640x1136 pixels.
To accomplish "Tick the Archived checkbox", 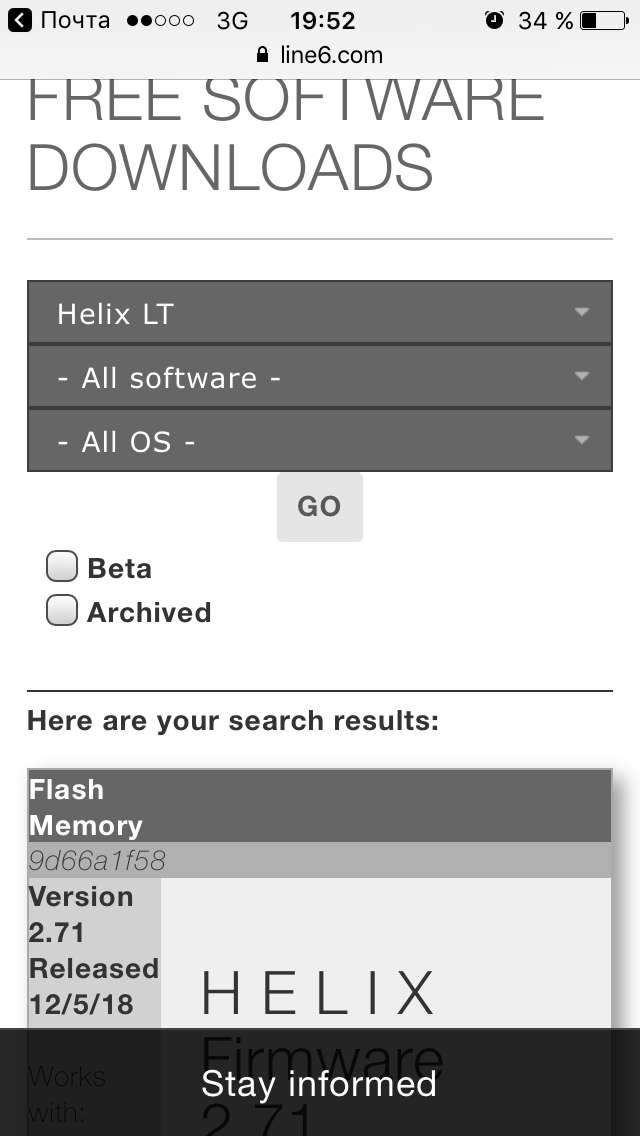I will [62, 611].
